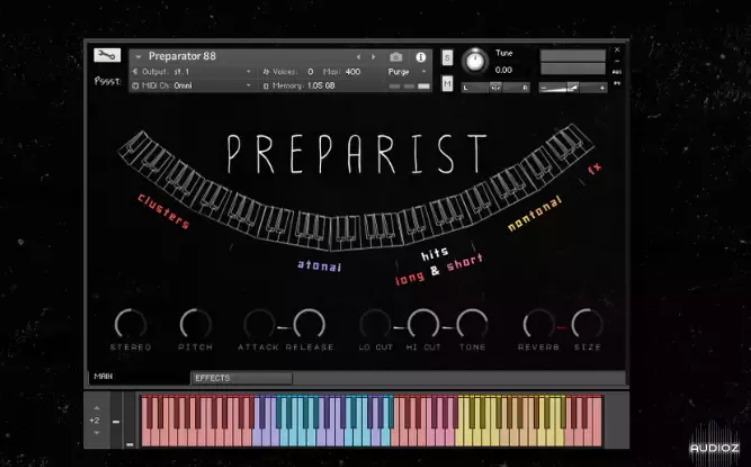This screenshot has width=751, height=467.
Task: Click the upper output level meter
Action: click(x=573, y=56)
